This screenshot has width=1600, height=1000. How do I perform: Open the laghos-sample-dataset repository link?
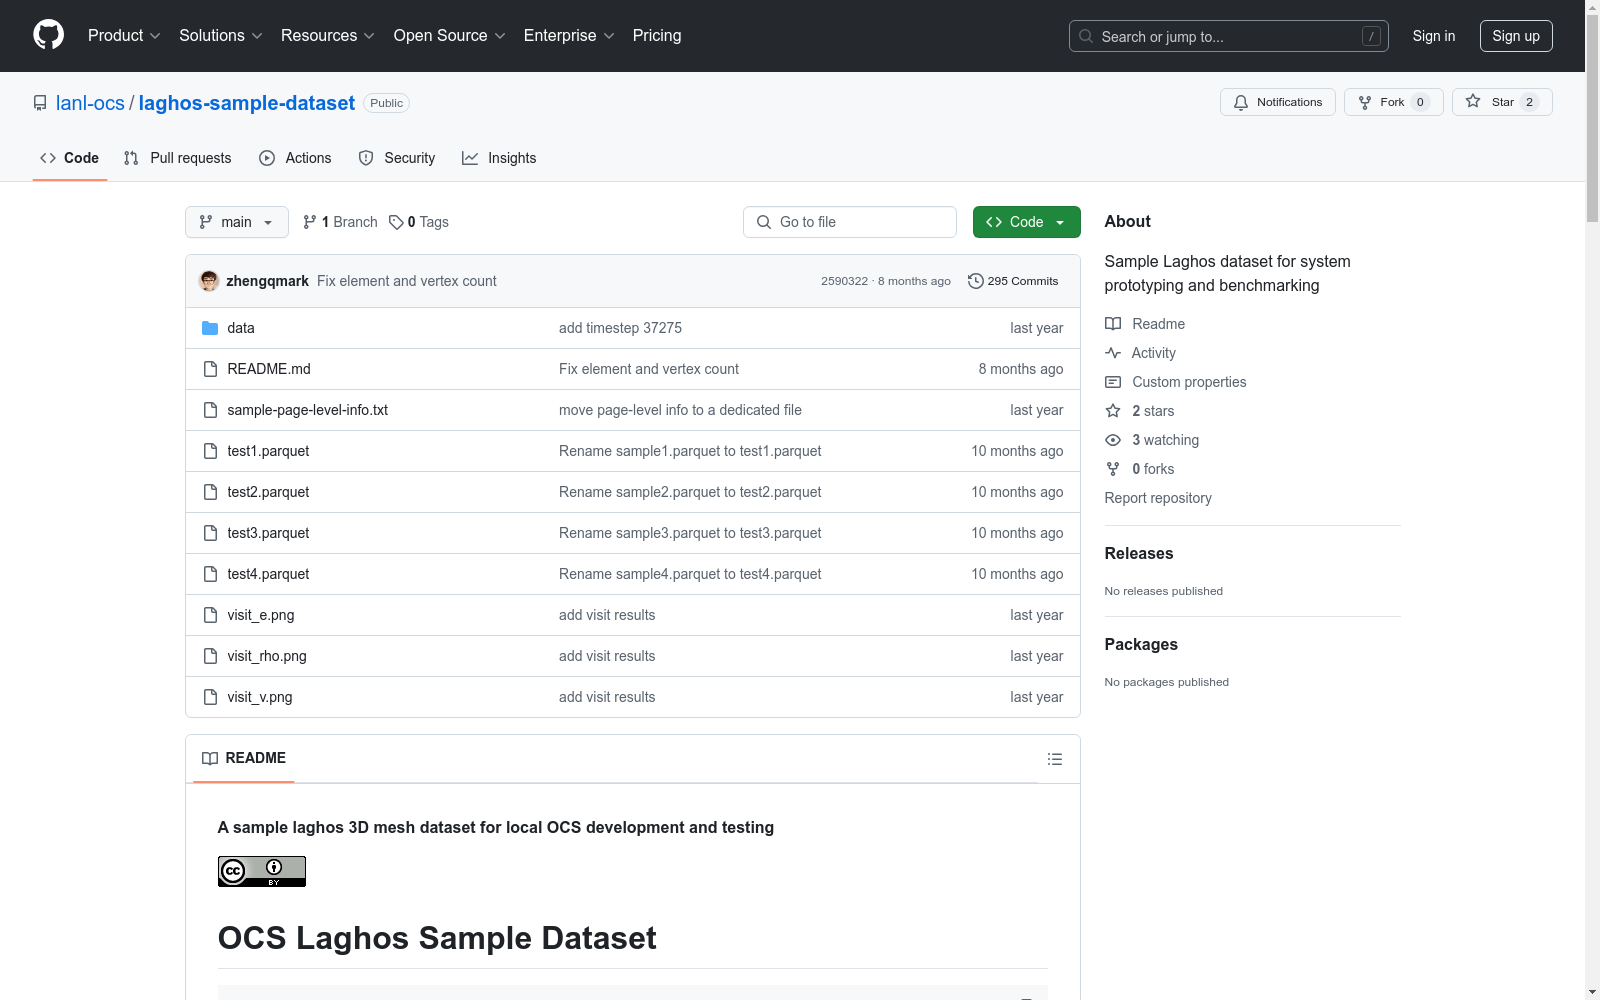coord(247,103)
